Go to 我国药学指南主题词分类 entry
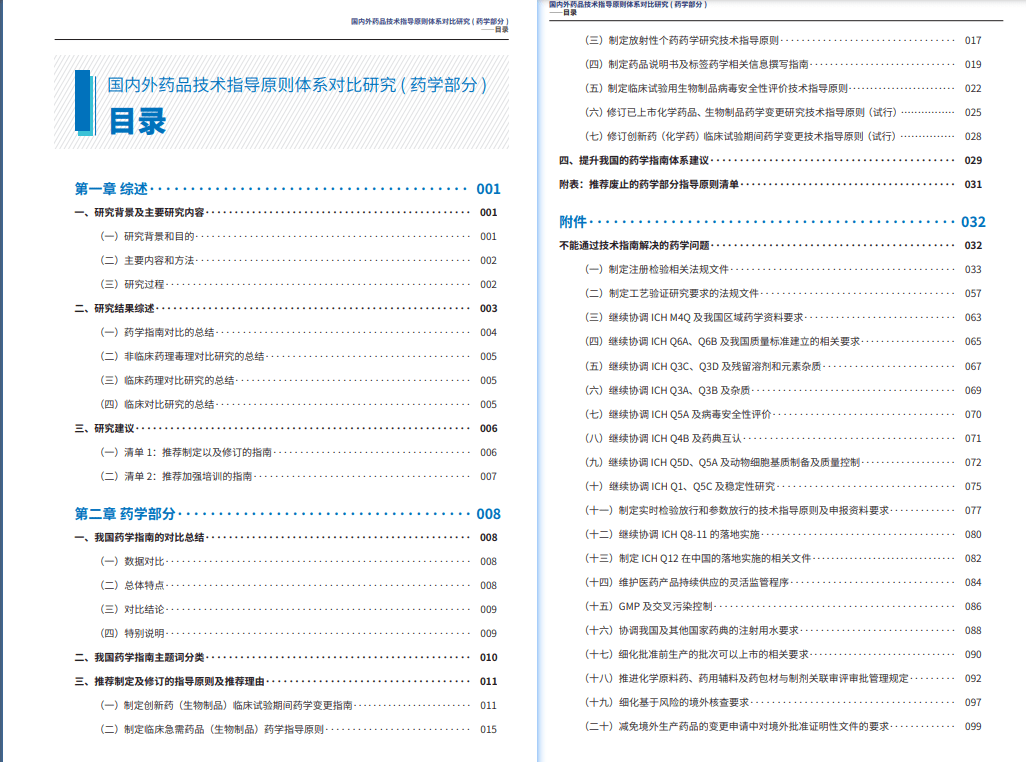1026x762 pixels. (286, 657)
